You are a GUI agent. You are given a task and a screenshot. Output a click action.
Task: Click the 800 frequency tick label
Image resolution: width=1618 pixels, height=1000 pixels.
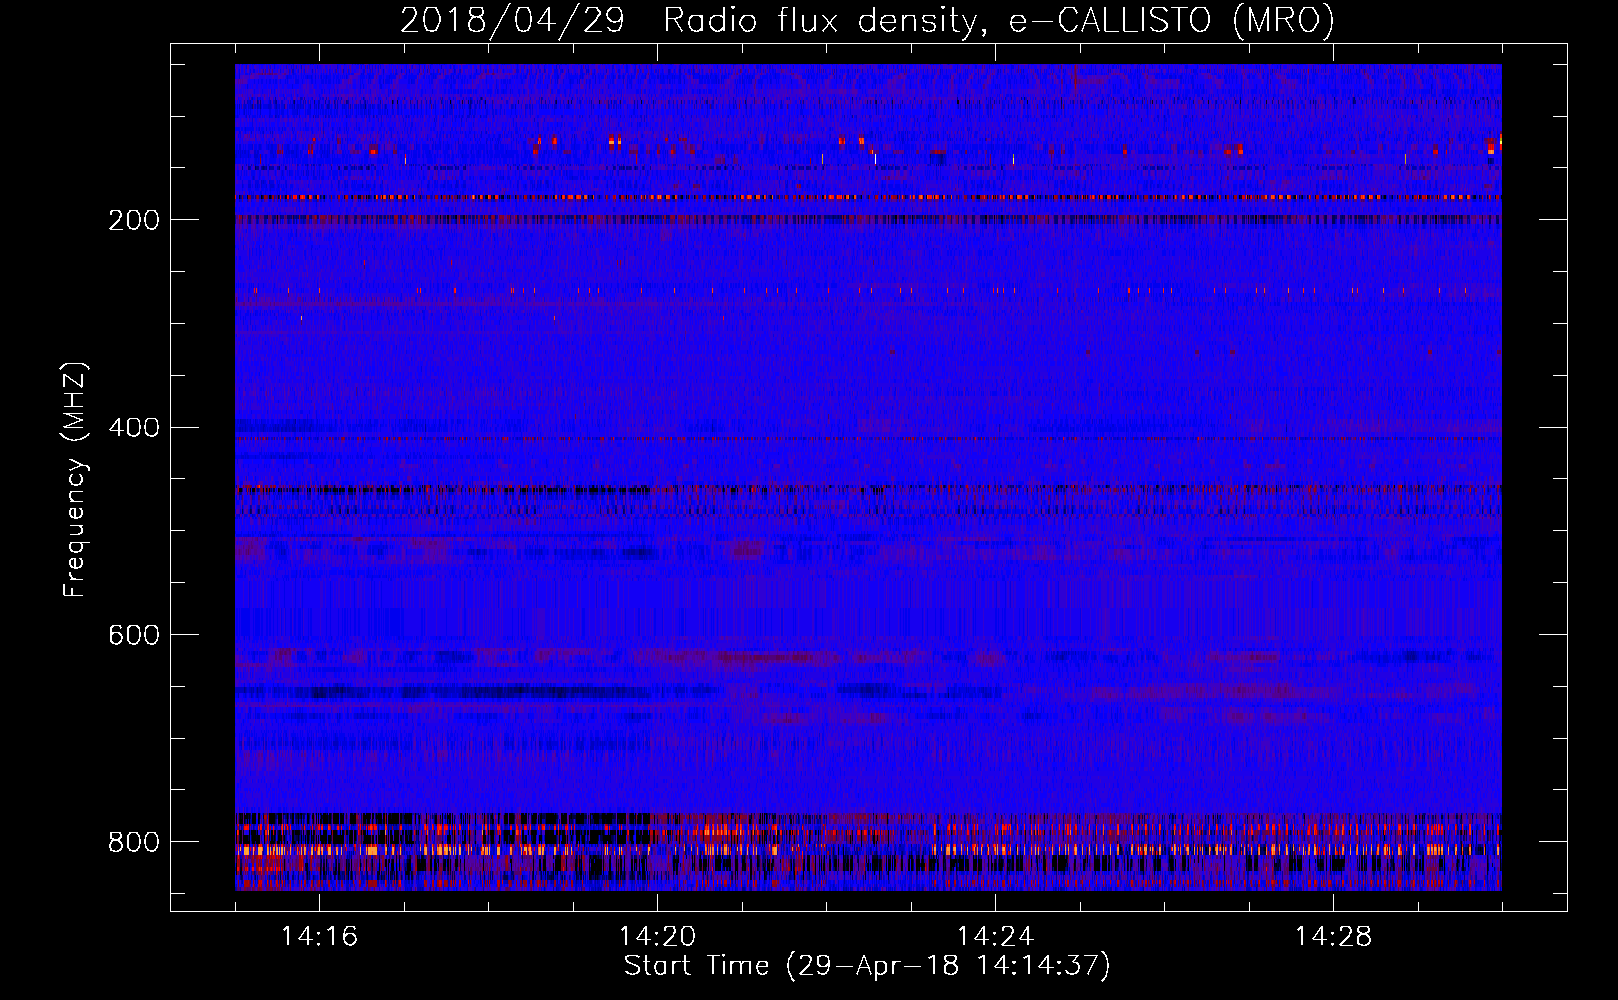click(x=134, y=842)
